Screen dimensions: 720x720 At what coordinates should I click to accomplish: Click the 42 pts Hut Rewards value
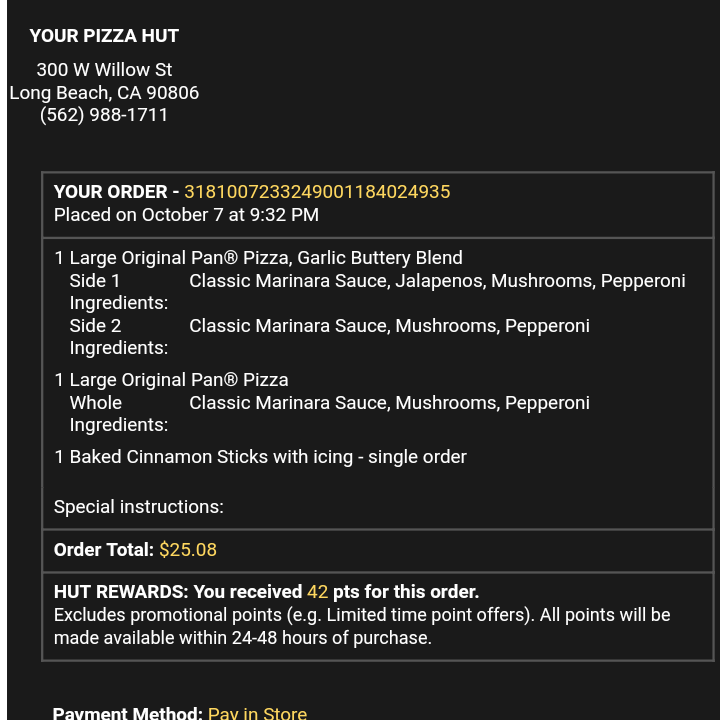click(x=317, y=592)
